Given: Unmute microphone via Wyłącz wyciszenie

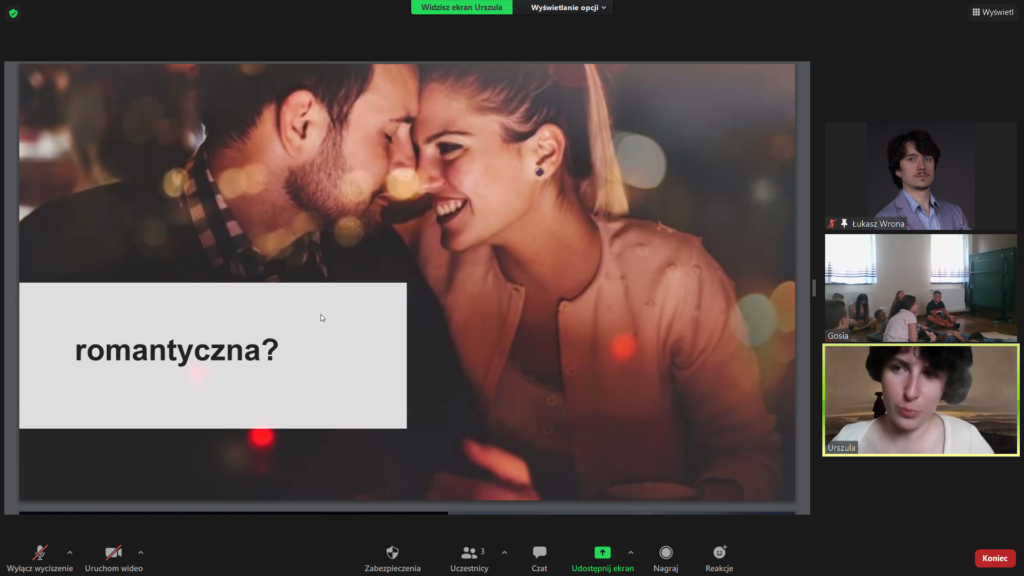Looking at the screenshot, I should [x=40, y=553].
